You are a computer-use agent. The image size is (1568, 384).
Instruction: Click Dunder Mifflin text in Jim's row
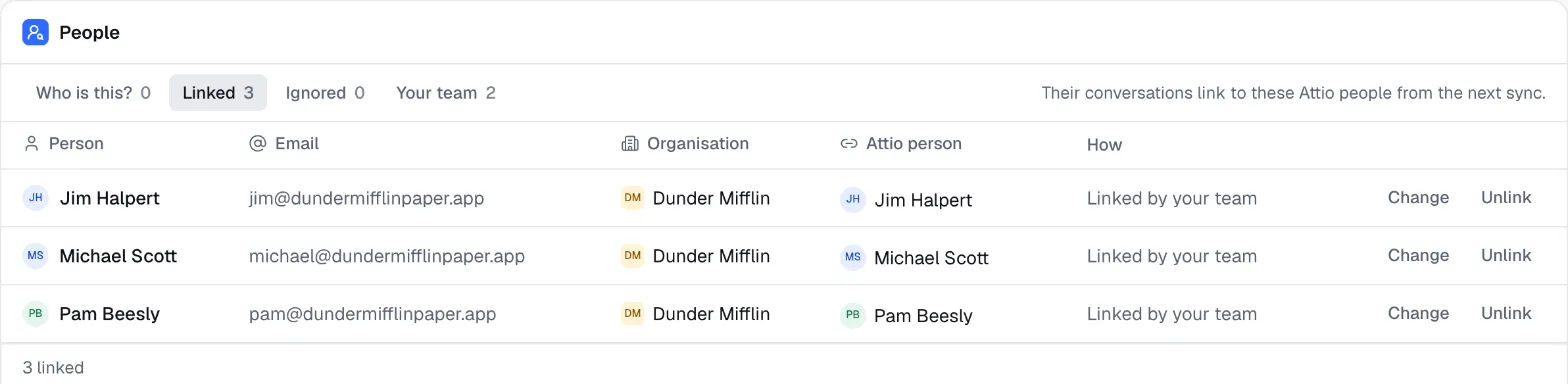pyautogui.click(x=711, y=198)
